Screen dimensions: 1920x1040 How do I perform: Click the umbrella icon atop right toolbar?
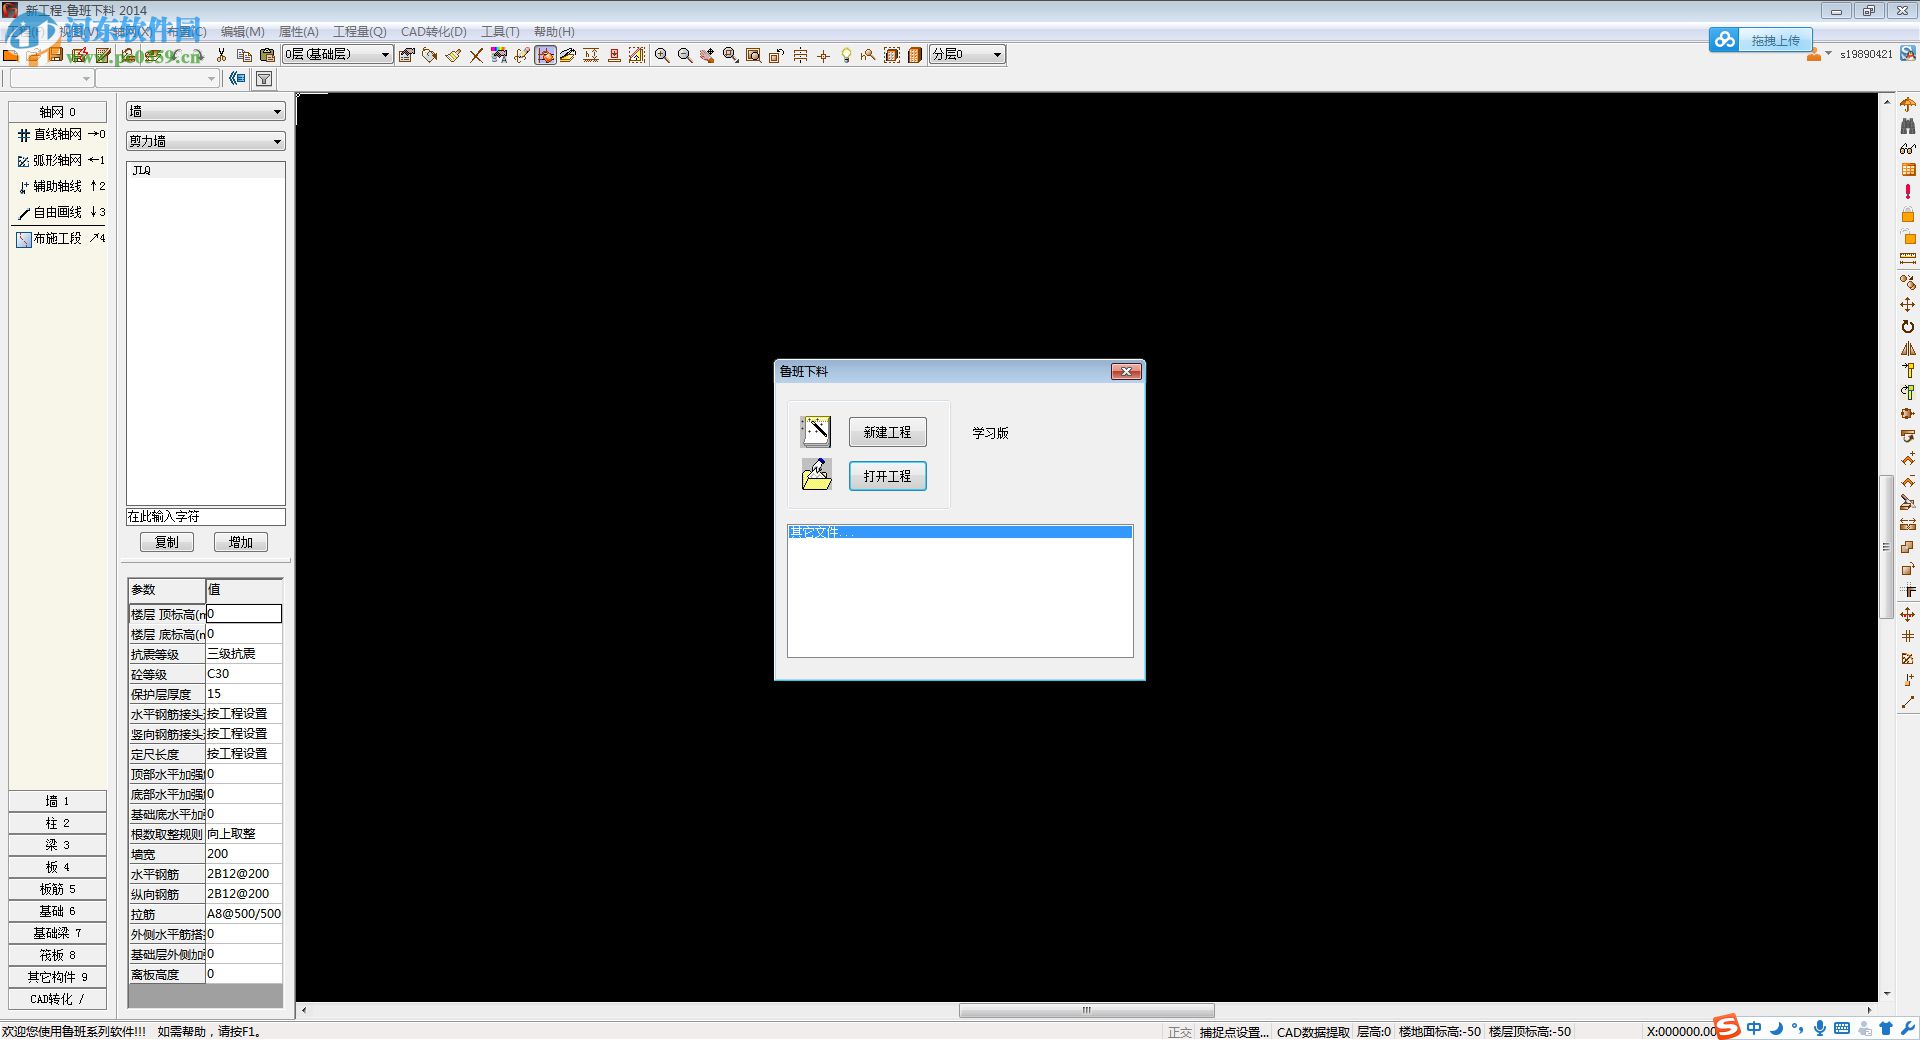(1907, 105)
